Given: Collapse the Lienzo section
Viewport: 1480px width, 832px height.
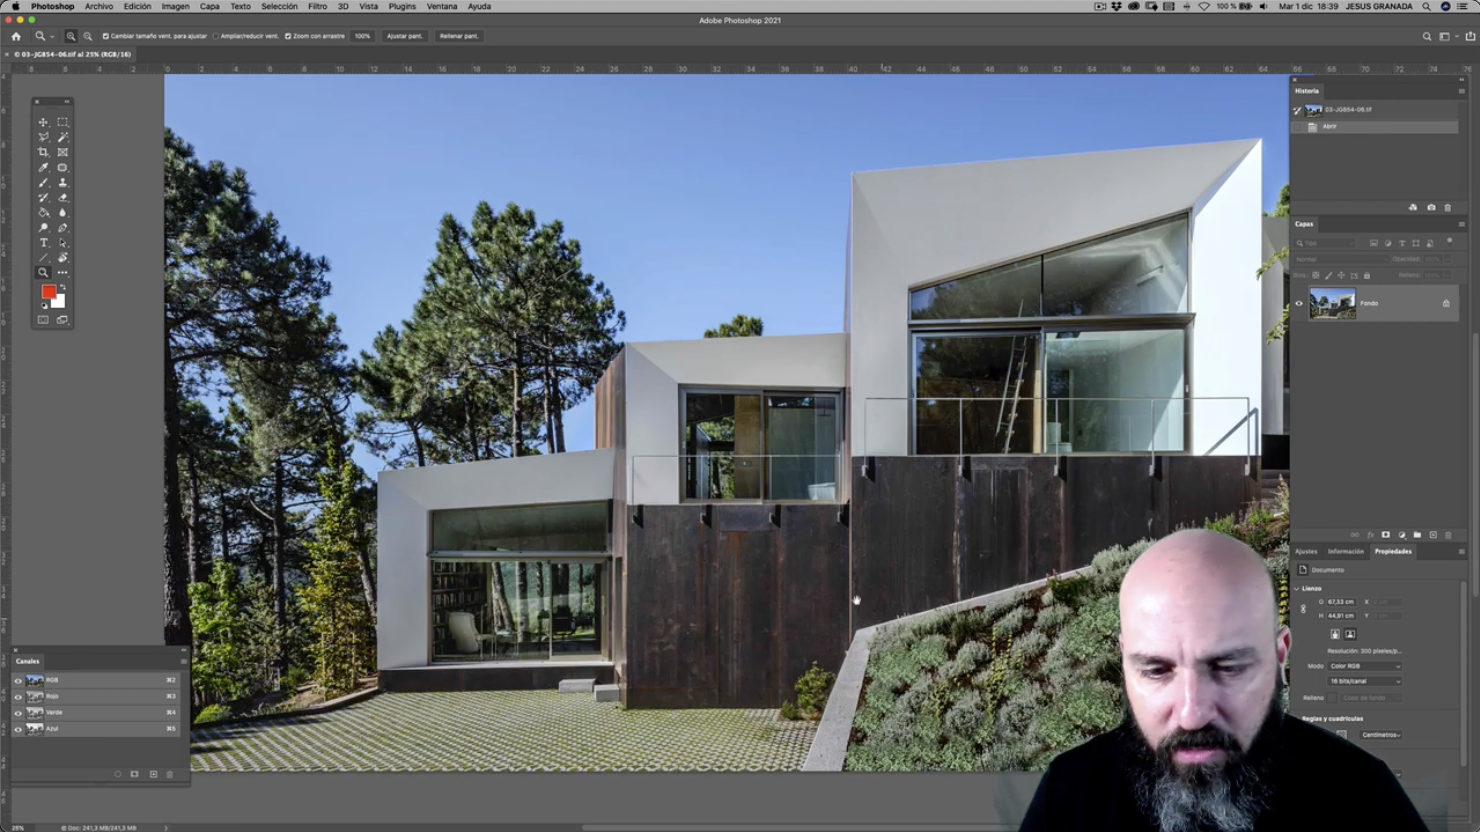Looking at the screenshot, I should coord(1297,588).
